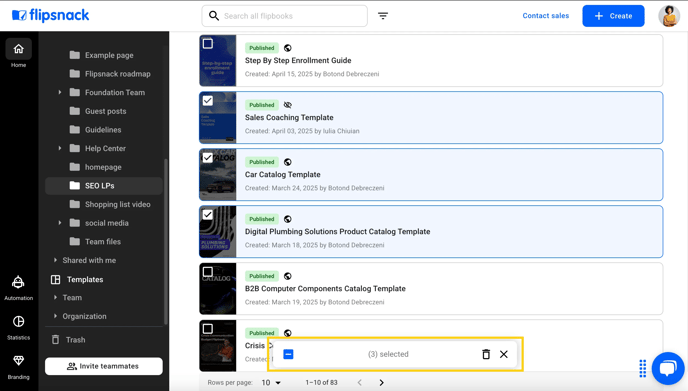
Task: Go to next page of flipbooks
Action: coord(381,383)
